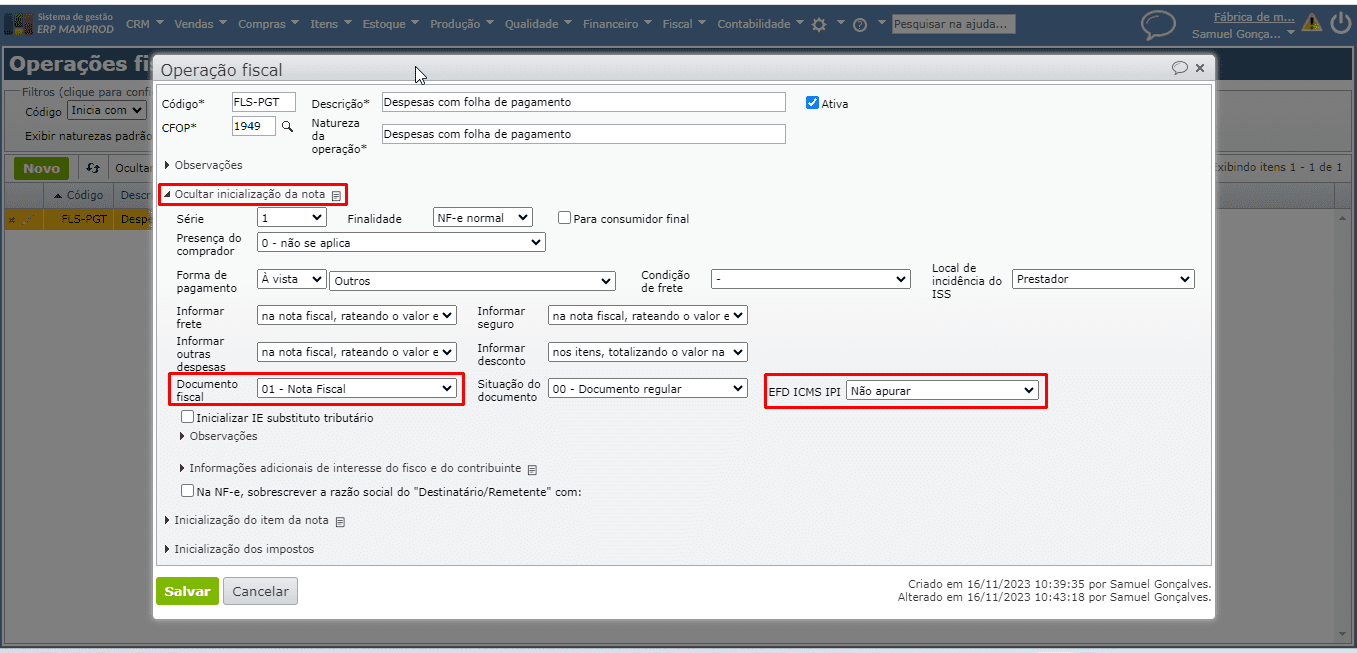Click the CFOP search magnifier icon

click(x=287, y=127)
